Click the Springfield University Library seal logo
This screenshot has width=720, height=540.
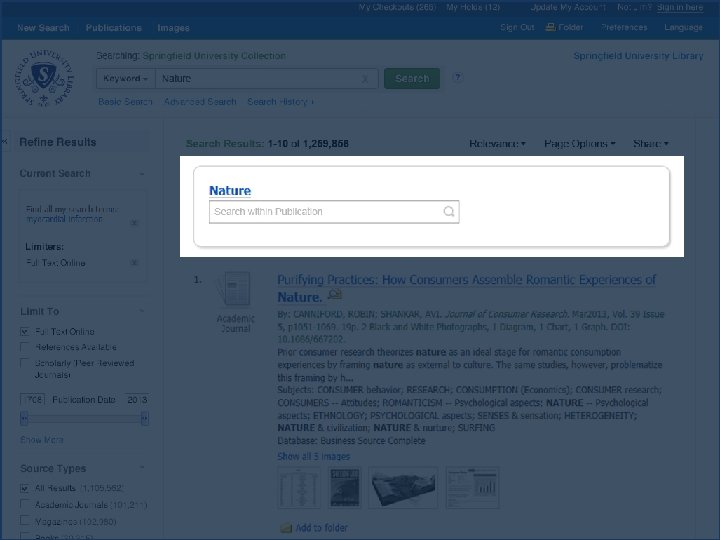[44, 78]
